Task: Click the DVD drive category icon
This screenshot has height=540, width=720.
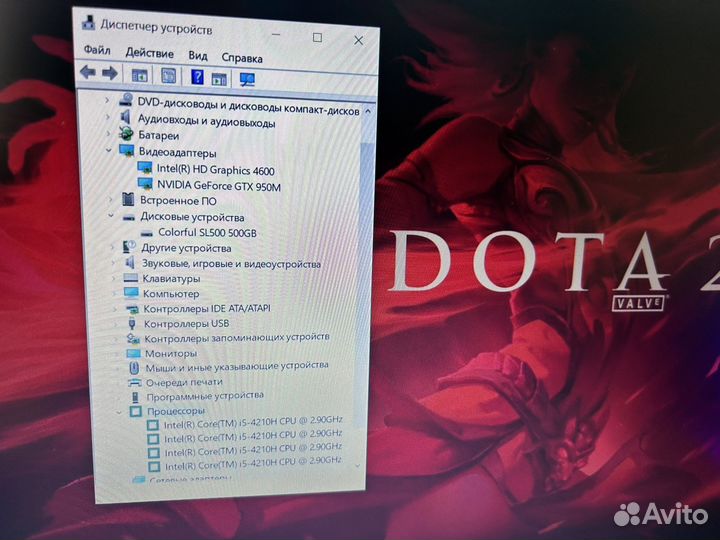Action: click(126, 100)
